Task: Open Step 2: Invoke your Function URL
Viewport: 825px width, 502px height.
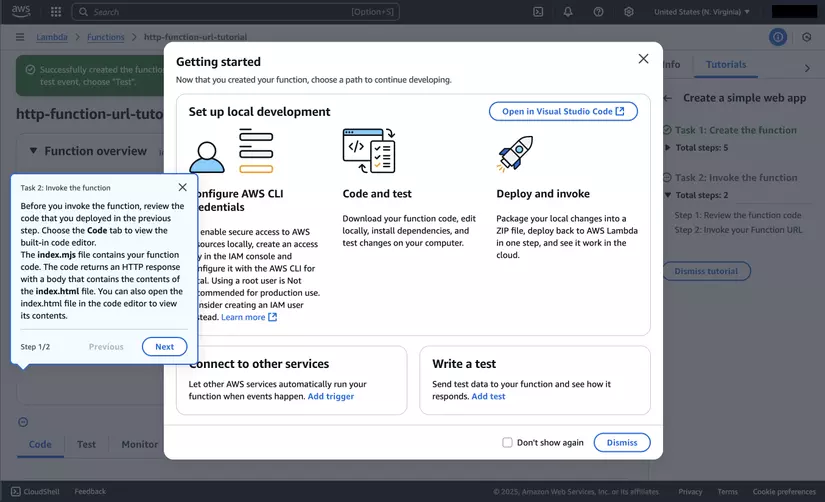Action: click(x=738, y=230)
